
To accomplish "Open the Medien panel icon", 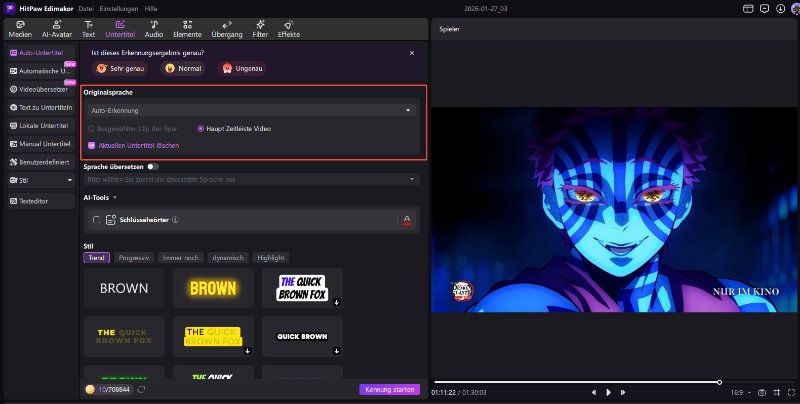I will click(x=20, y=24).
